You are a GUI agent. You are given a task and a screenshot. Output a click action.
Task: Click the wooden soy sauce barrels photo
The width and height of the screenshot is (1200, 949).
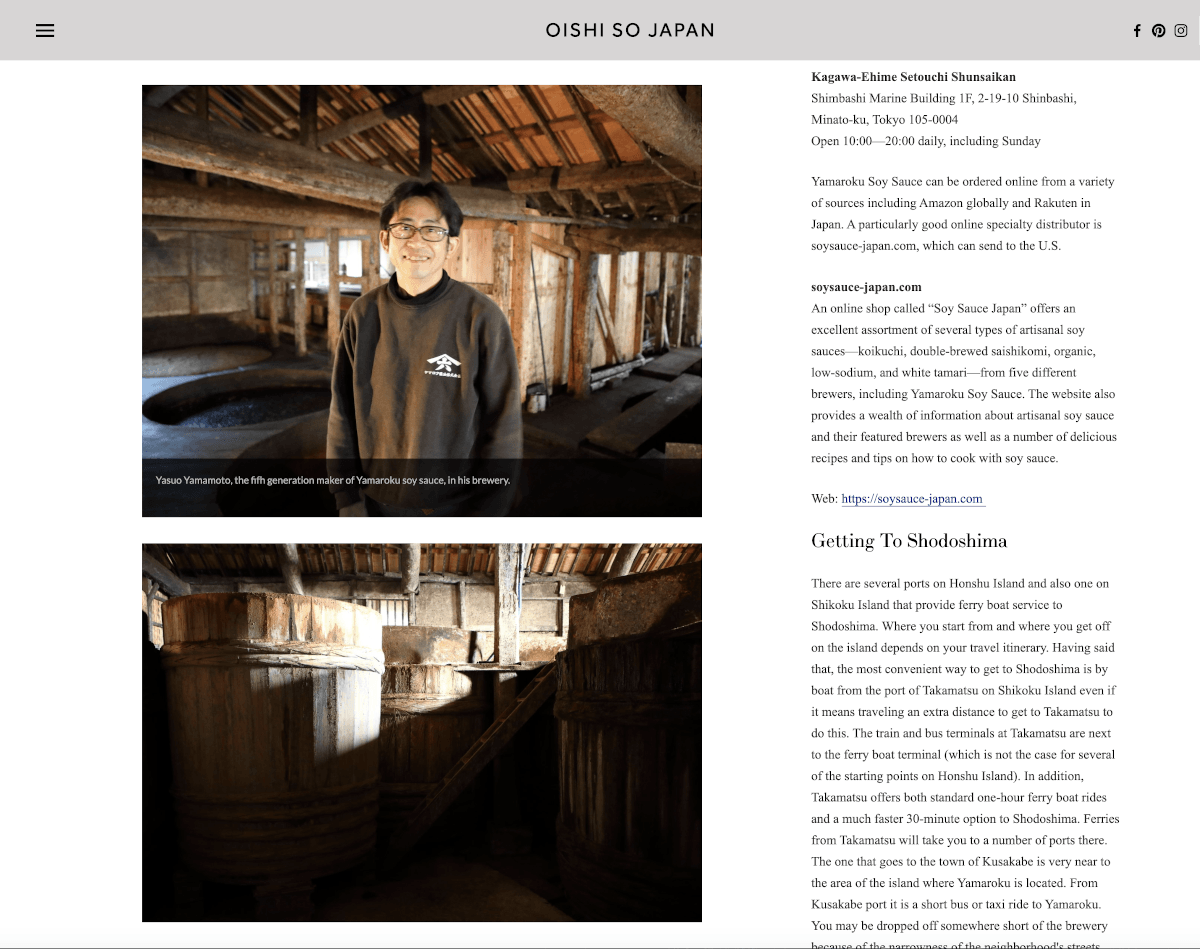pyautogui.click(x=422, y=733)
